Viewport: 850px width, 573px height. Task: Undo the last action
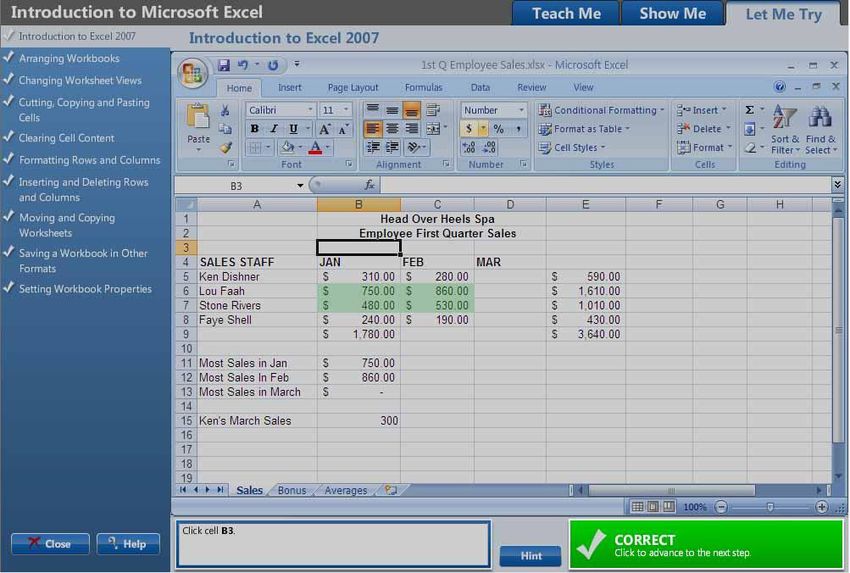coord(242,65)
